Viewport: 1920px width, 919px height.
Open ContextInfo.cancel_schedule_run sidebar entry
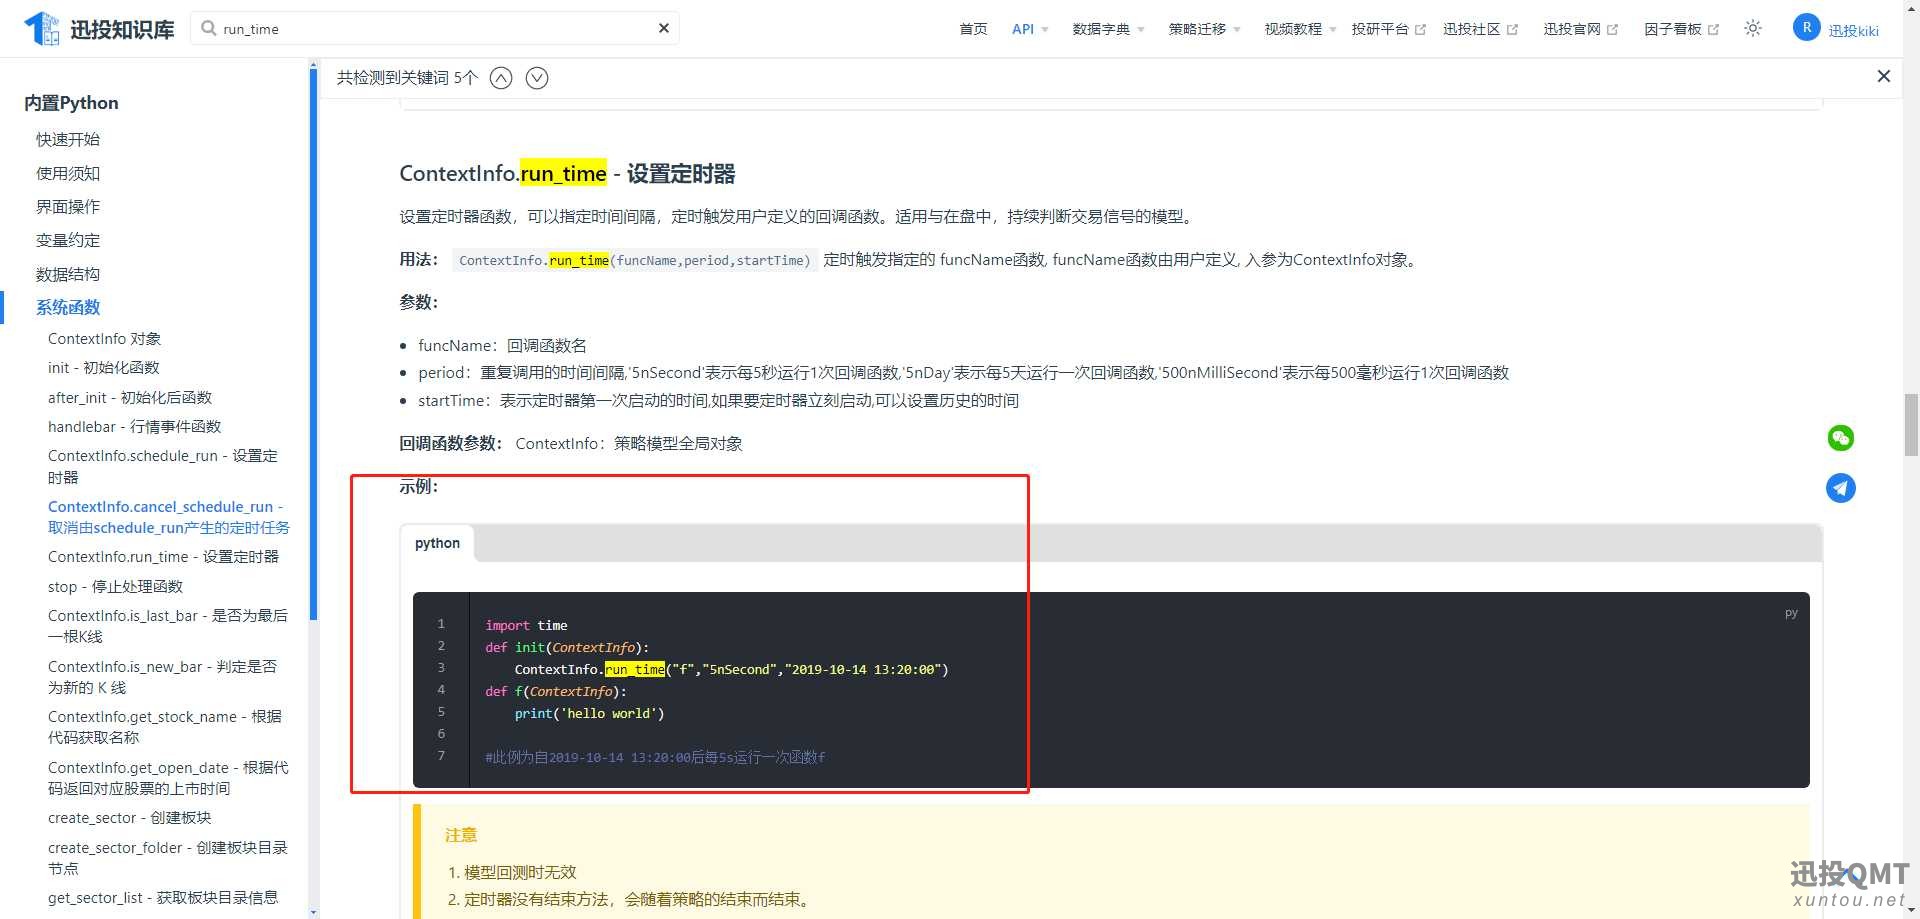point(169,517)
